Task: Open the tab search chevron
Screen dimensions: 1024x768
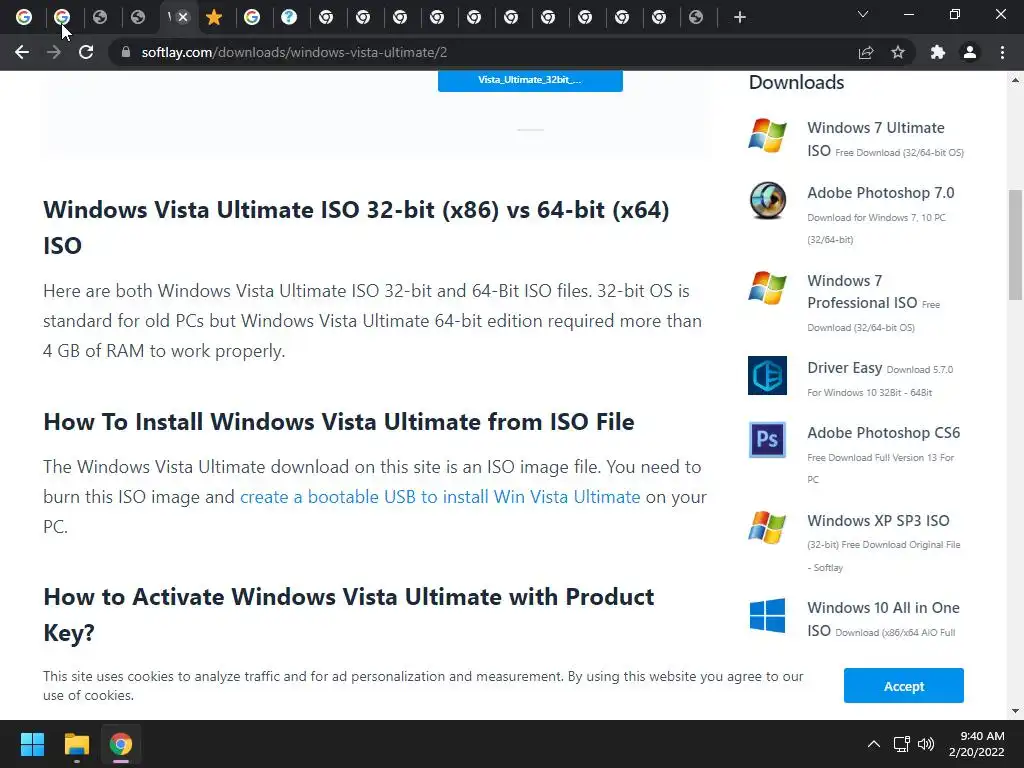Action: pos(863,14)
